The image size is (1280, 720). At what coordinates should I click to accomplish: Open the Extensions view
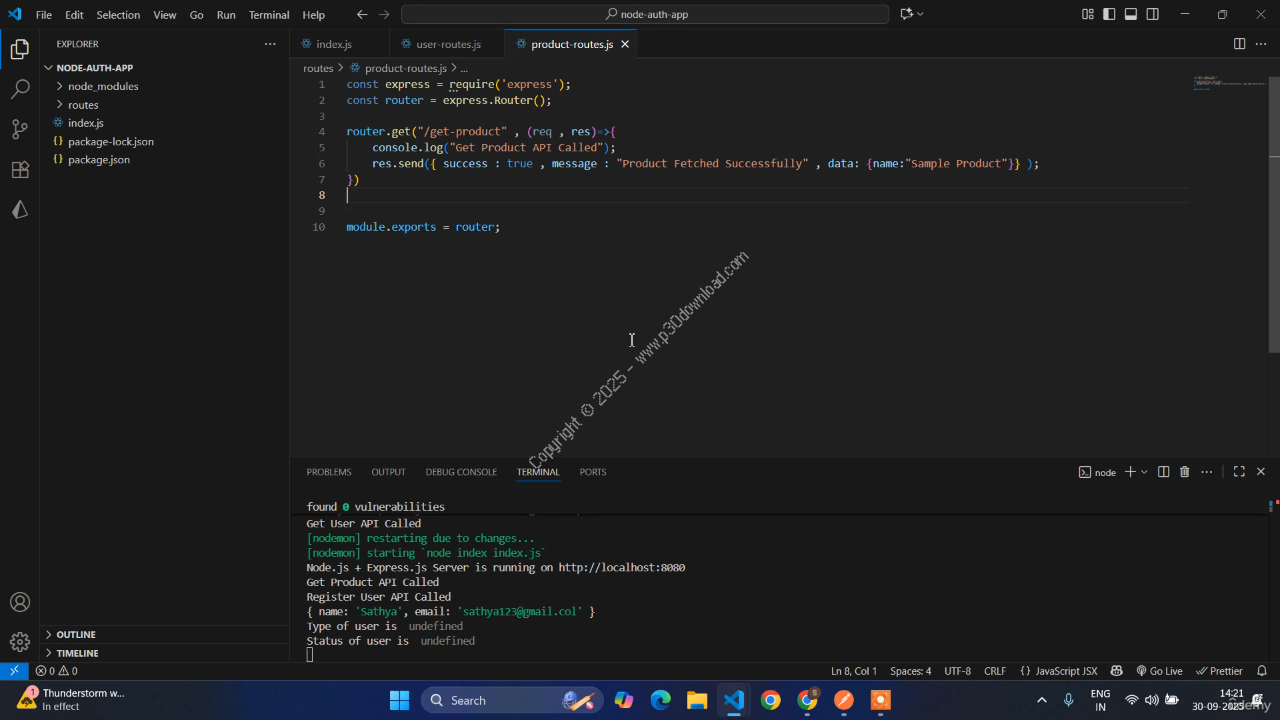coord(20,170)
